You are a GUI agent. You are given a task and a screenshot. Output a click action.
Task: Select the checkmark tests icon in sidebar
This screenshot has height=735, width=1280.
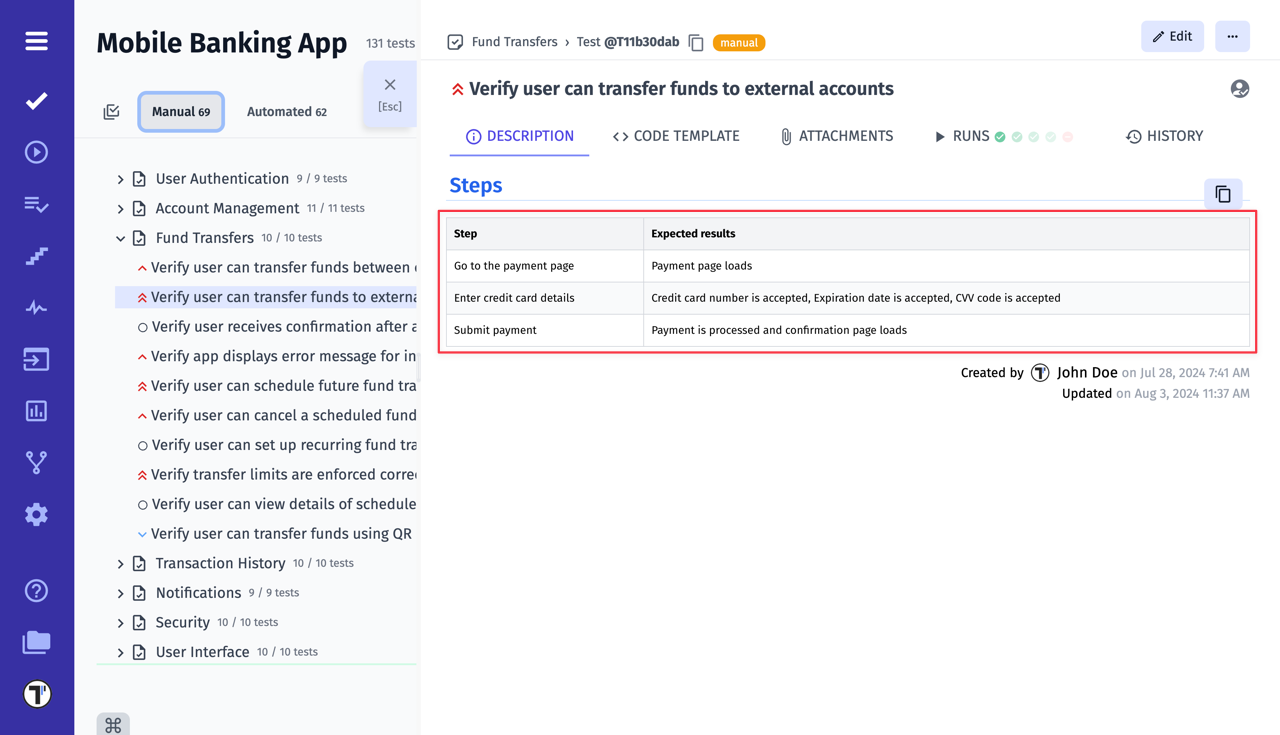pos(36,100)
